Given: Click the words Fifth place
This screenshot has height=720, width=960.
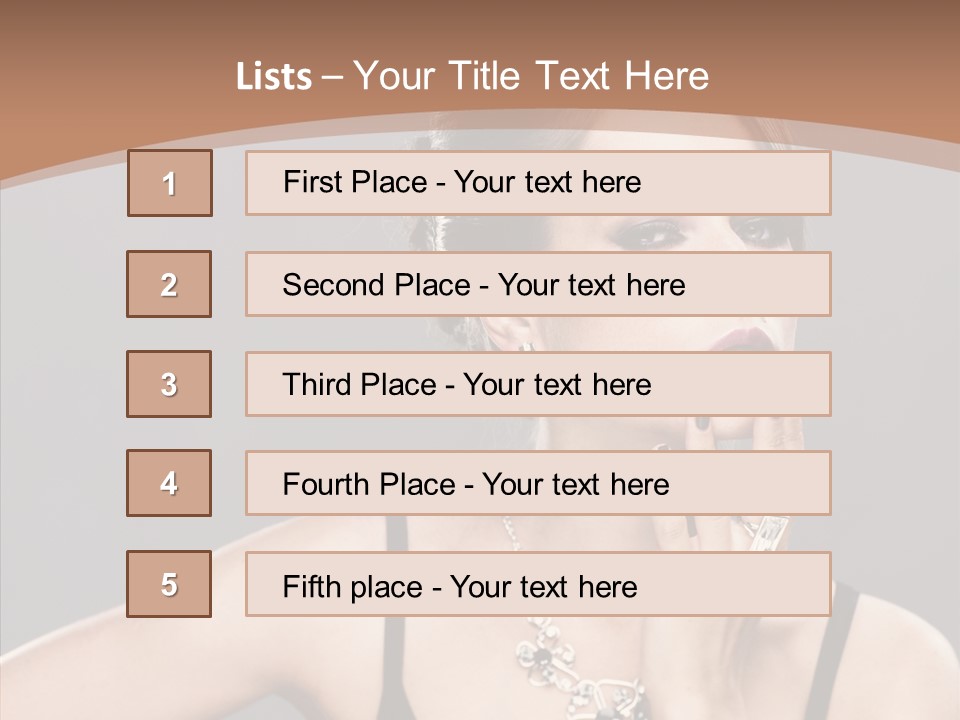Looking at the screenshot, I should pyautogui.click(x=353, y=587).
